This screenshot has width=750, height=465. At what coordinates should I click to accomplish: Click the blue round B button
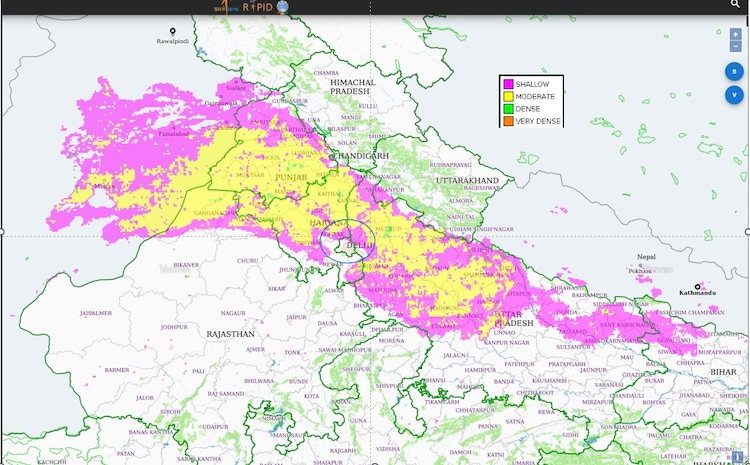[x=735, y=71]
